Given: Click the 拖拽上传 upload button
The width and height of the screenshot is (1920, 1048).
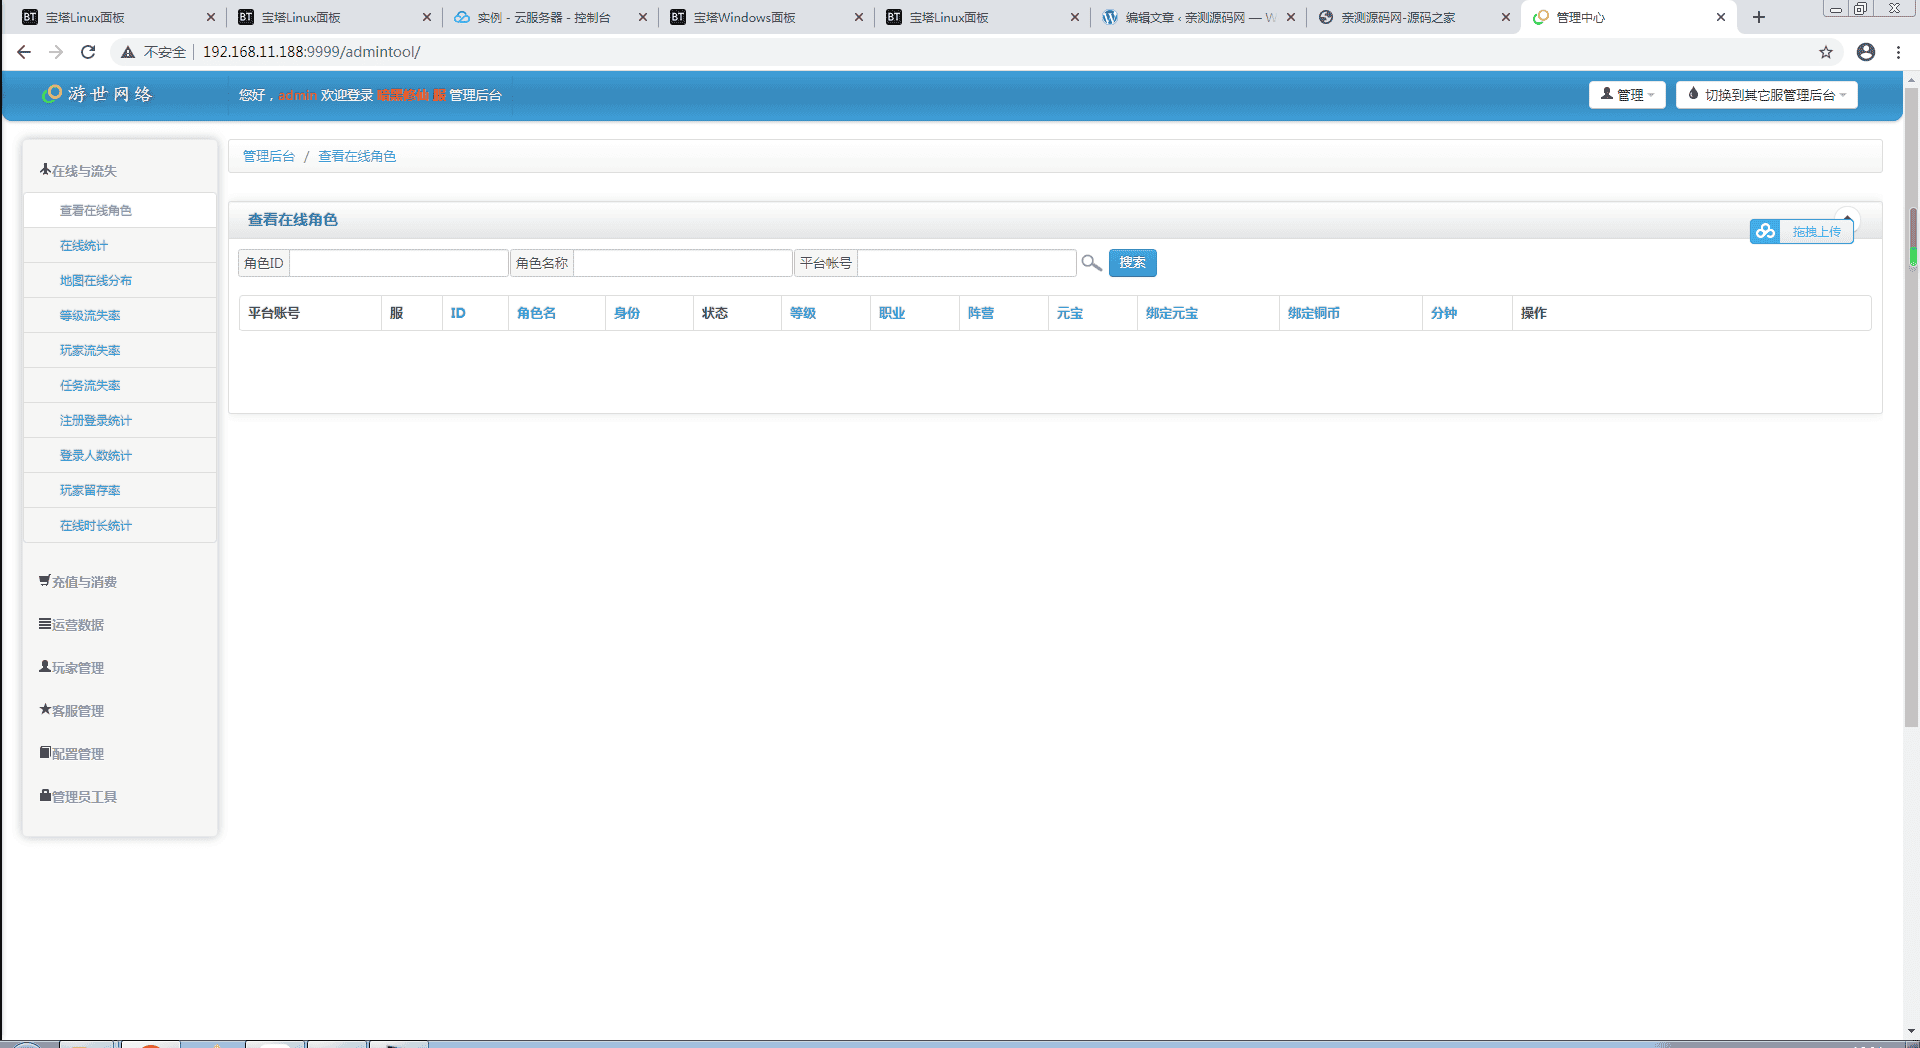Looking at the screenshot, I should 1816,231.
